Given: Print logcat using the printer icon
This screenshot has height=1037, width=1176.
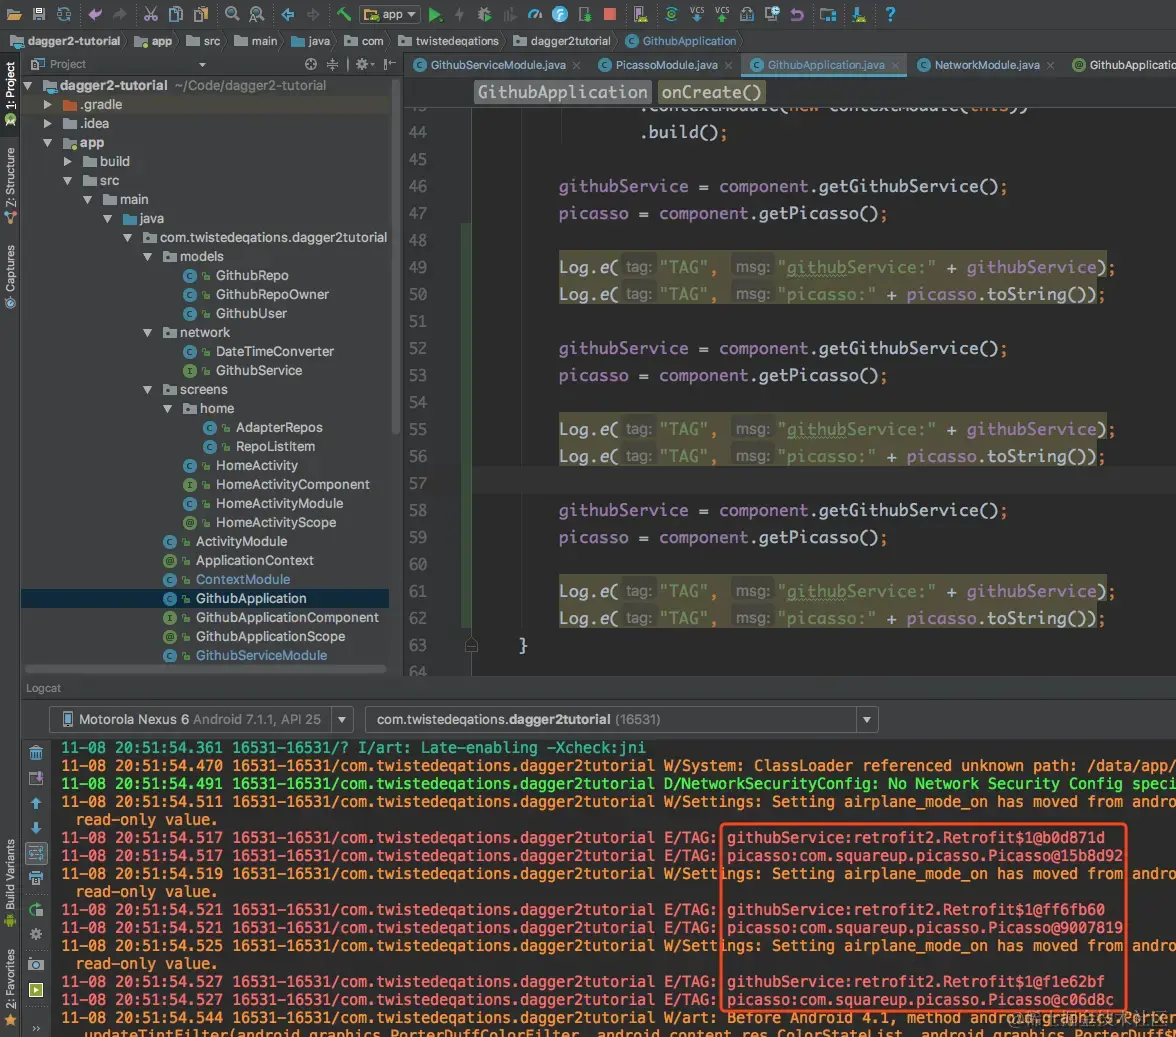Looking at the screenshot, I should click(36, 878).
